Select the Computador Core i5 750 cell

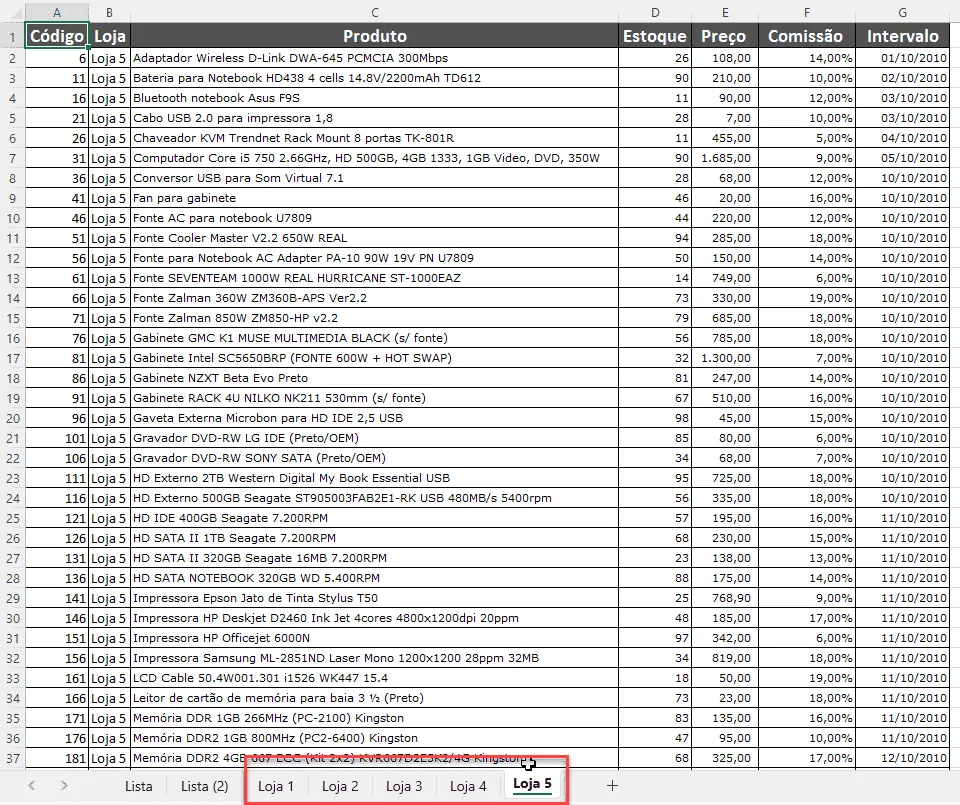pyautogui.click(x=375, y=158)
